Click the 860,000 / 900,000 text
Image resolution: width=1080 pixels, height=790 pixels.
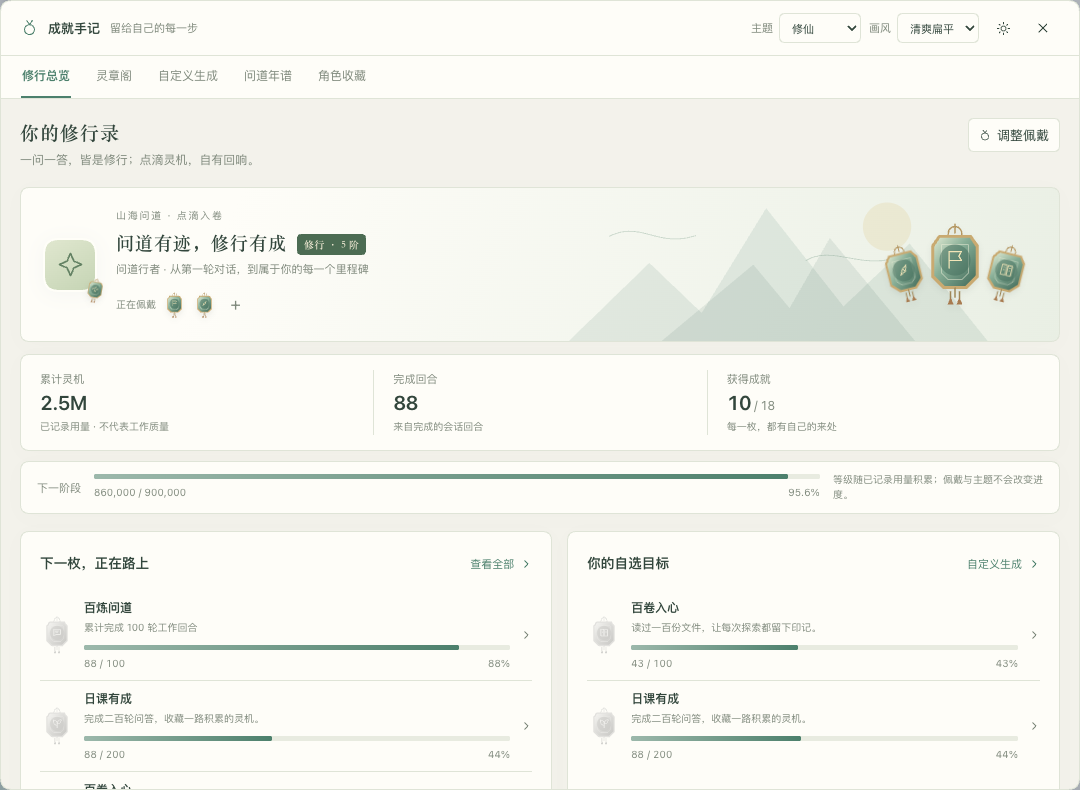pyautogui.click(x=140, y=492)
